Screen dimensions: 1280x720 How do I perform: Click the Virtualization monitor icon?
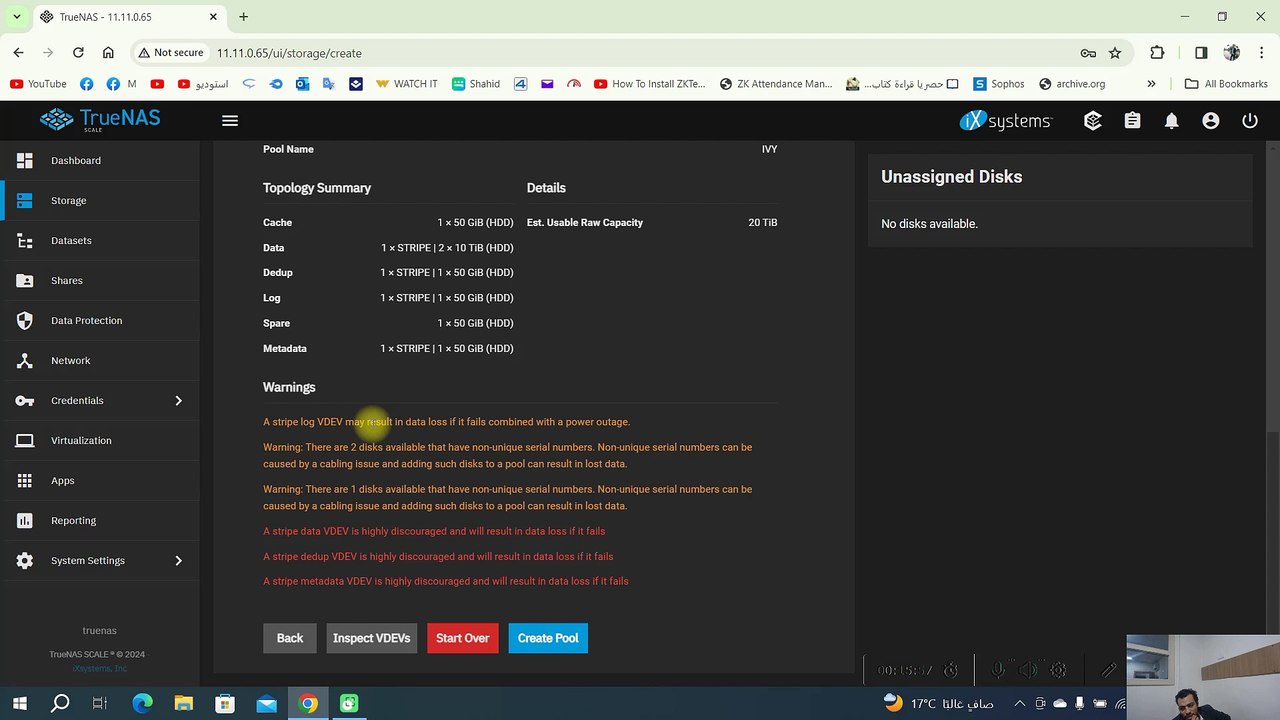pos(25,440)
